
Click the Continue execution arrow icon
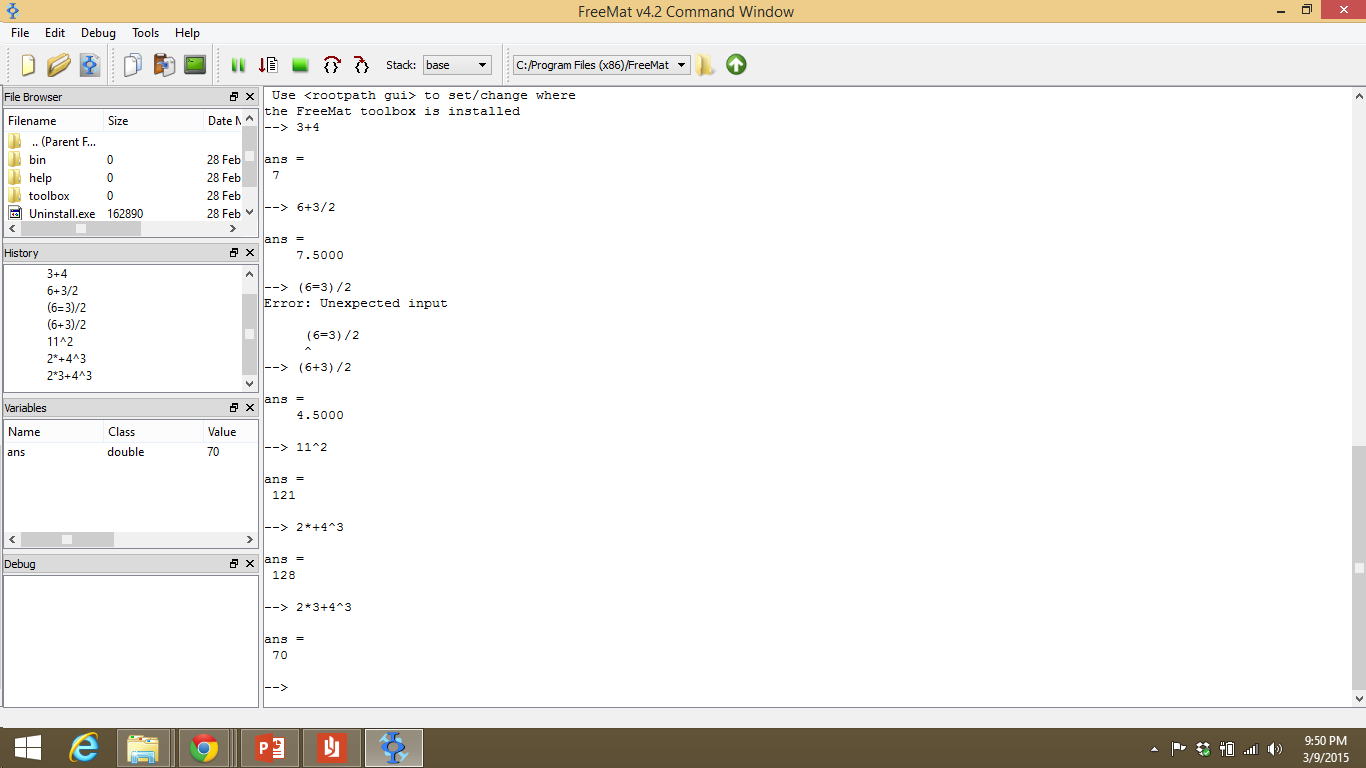(268, 65)
